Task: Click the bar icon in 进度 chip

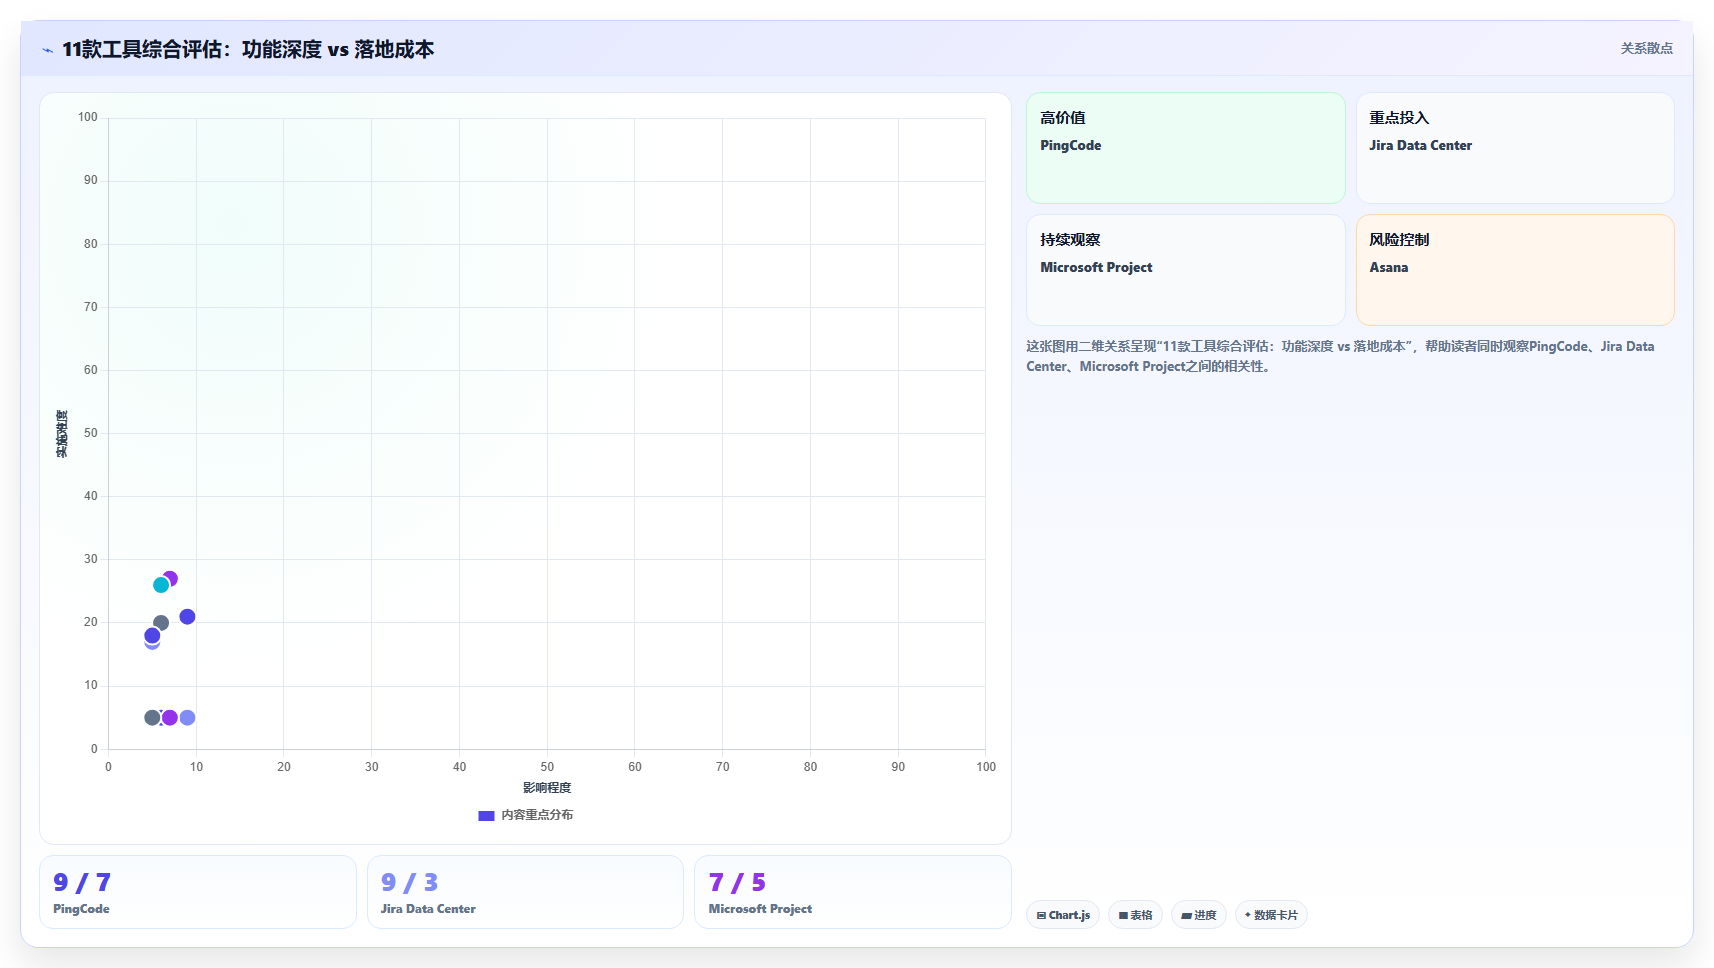Action: coord(1187,916)
